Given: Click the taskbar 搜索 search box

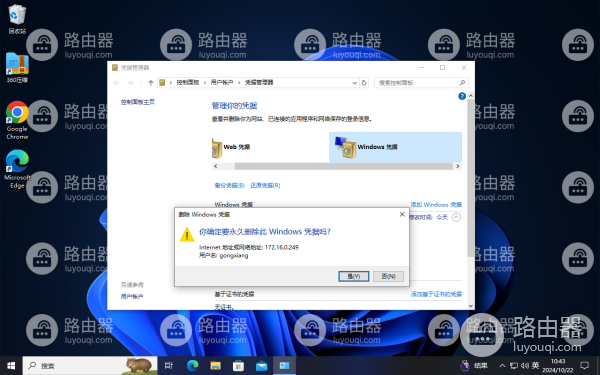Looking at the screenshot, I should [90, 366].
